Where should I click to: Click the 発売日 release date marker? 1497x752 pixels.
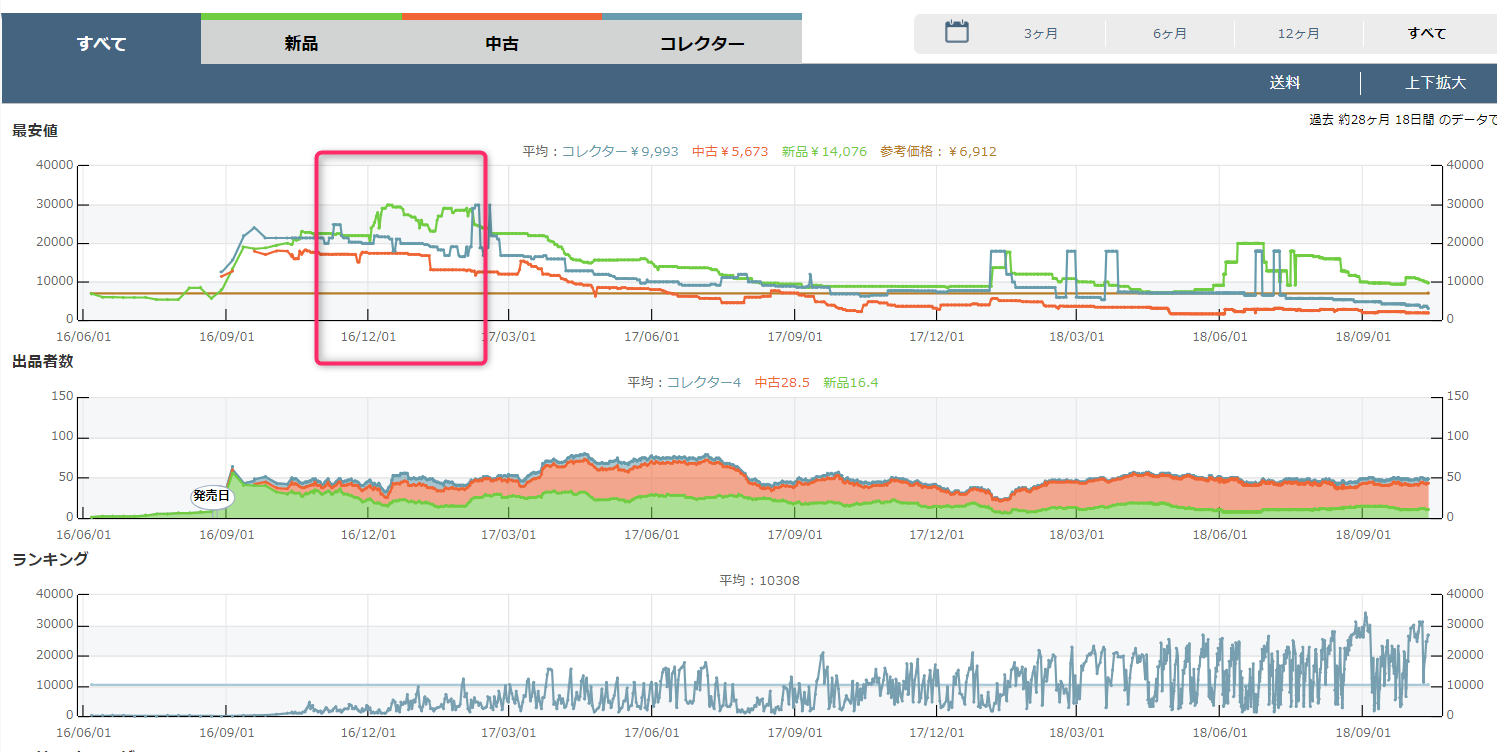[211, 495]
